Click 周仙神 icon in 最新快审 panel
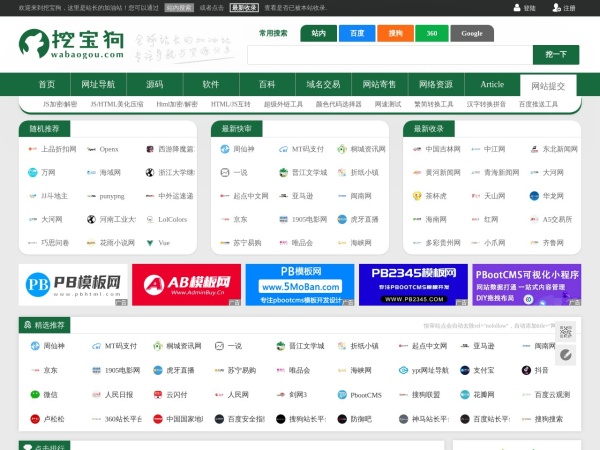Viewport: 600px width, 450px height. [x=225, y=149]
